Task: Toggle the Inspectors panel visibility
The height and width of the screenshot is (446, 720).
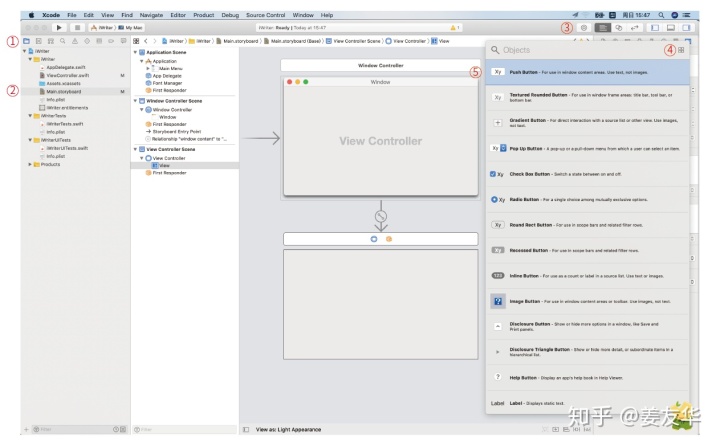Action: [686, 28]
